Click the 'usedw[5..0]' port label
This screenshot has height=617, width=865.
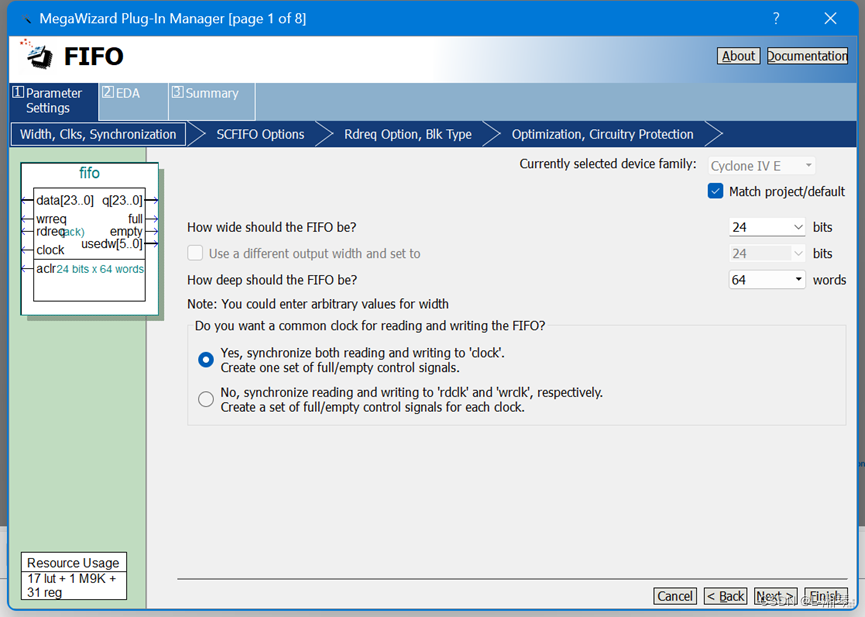tap(112, 244)
